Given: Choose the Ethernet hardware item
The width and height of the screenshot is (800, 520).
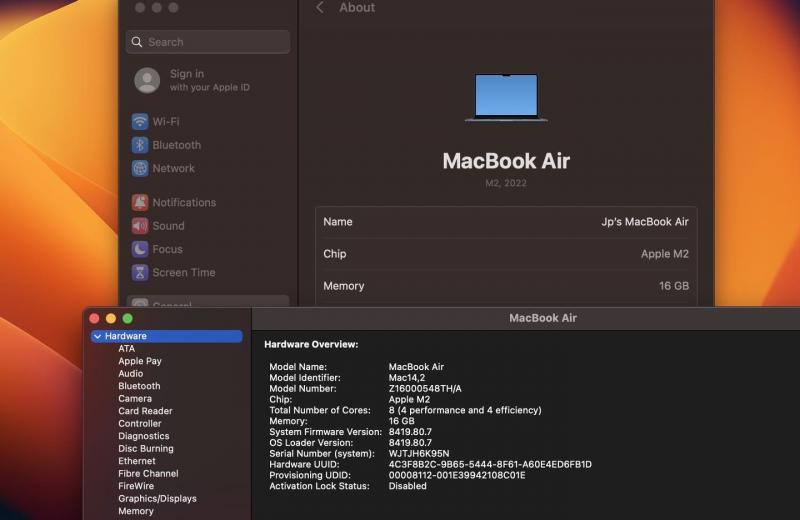Looking at the screenshot, I should coord(137,461).
